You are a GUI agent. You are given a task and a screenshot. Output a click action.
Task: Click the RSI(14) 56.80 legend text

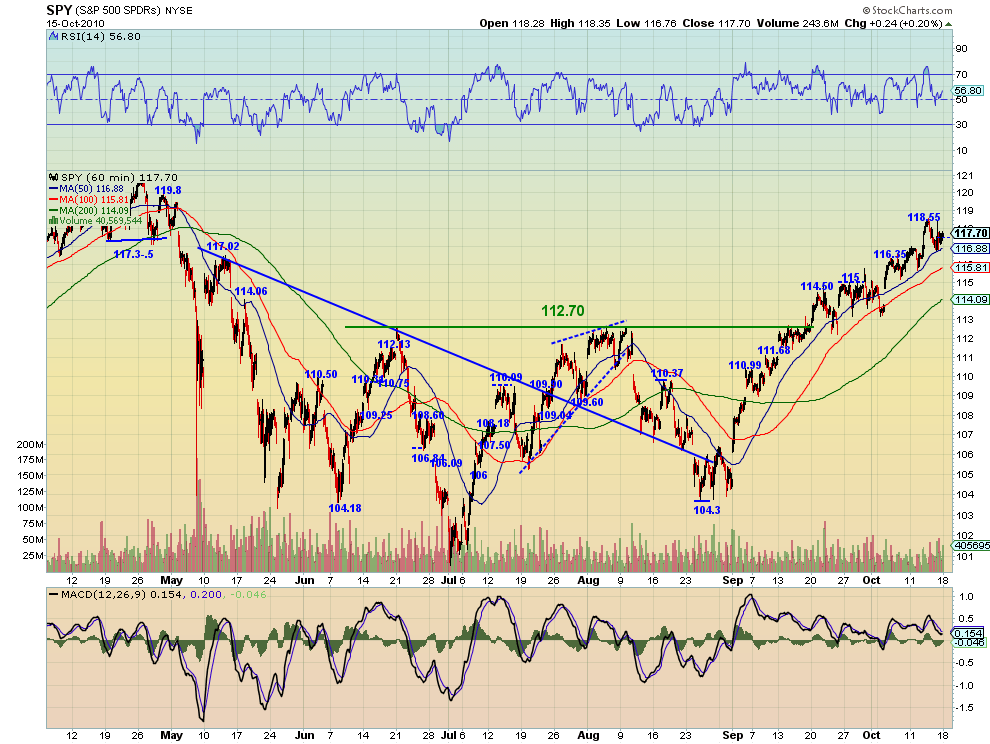point(100,37)
